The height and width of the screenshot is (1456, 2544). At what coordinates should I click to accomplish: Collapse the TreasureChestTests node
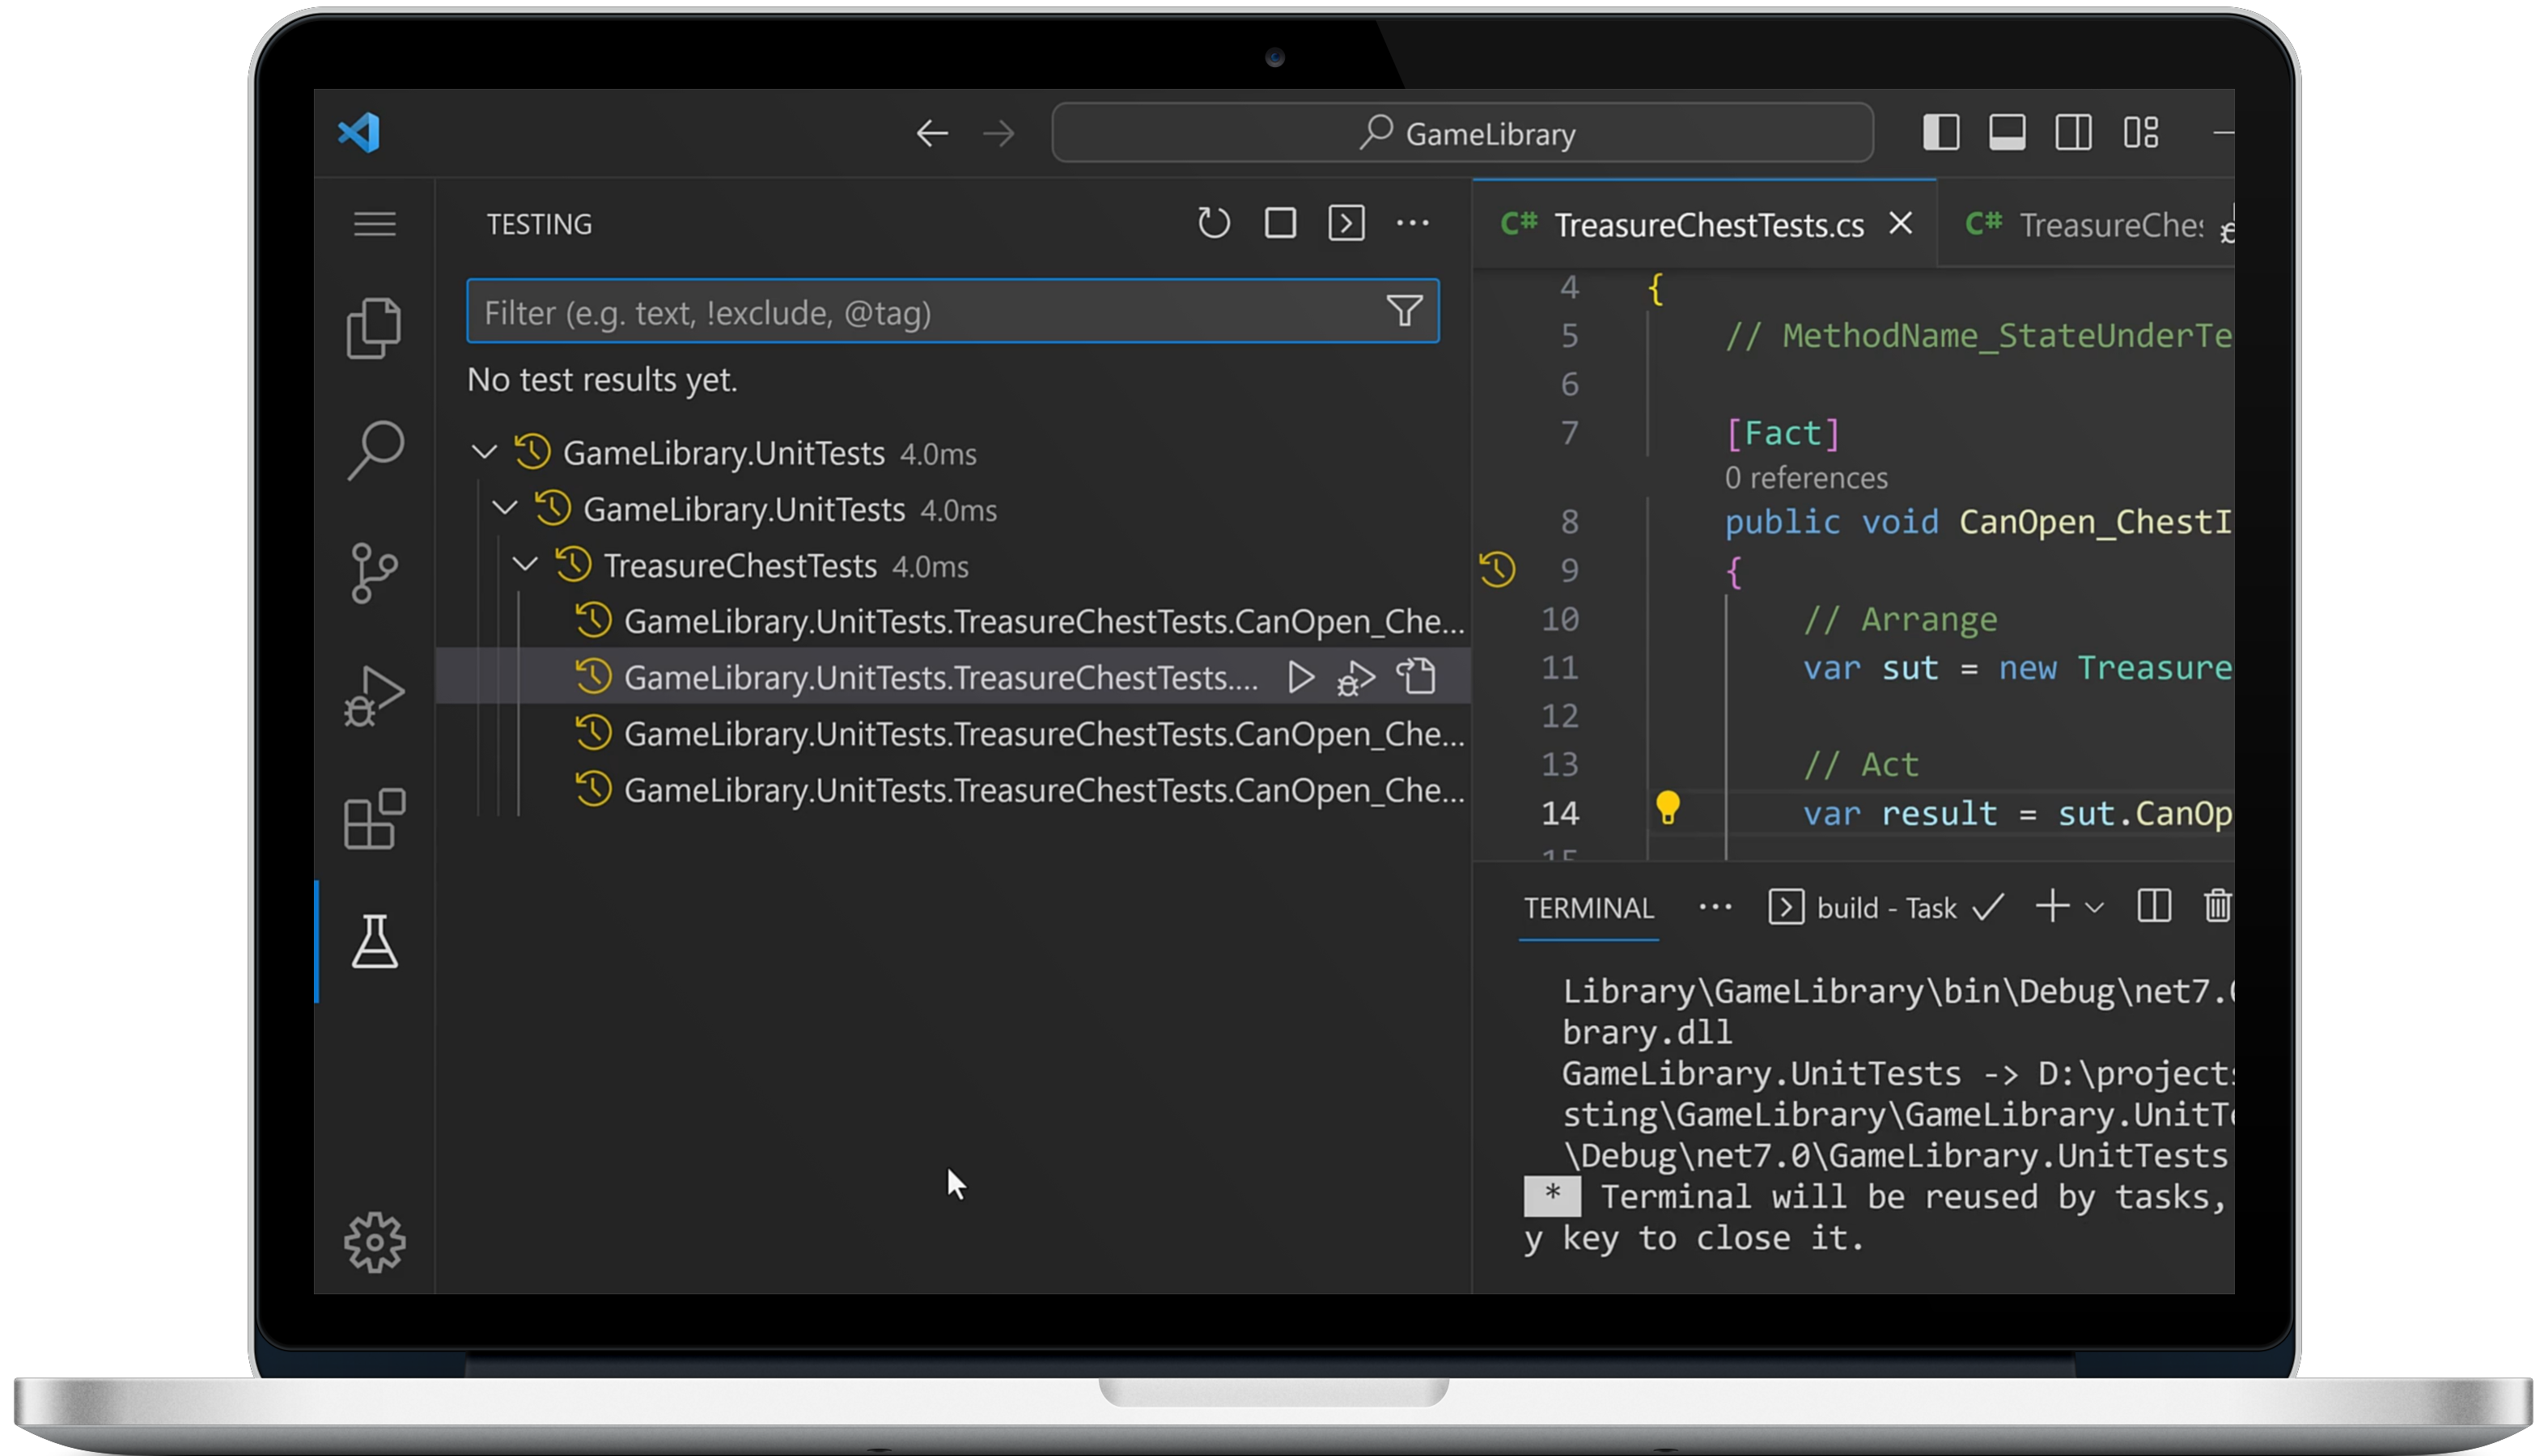click(x=525, y=565)
